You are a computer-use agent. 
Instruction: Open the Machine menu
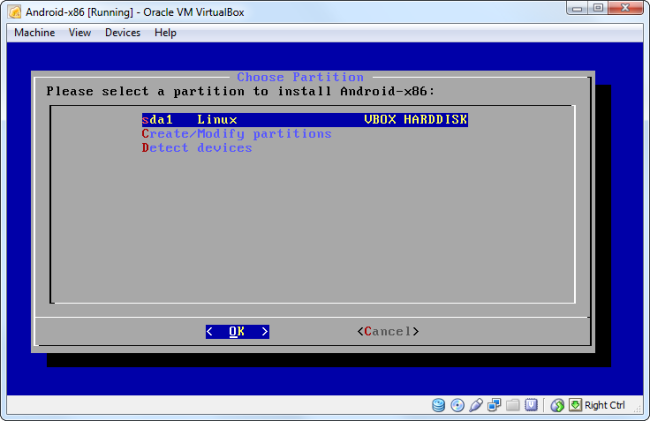pos(34,32)
